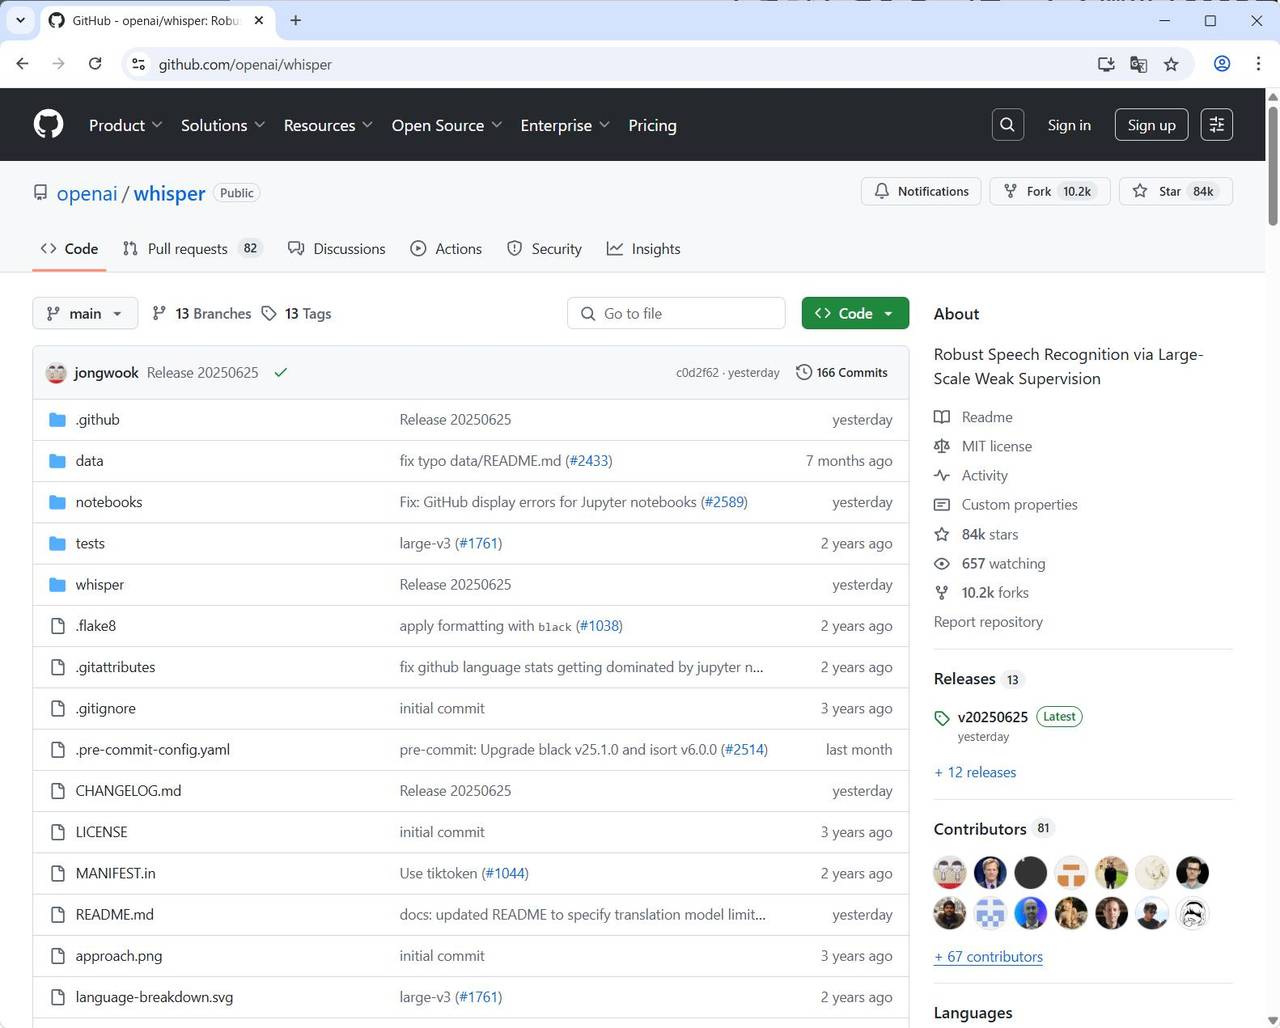Open the 13 Branches link

pos(202,313)
